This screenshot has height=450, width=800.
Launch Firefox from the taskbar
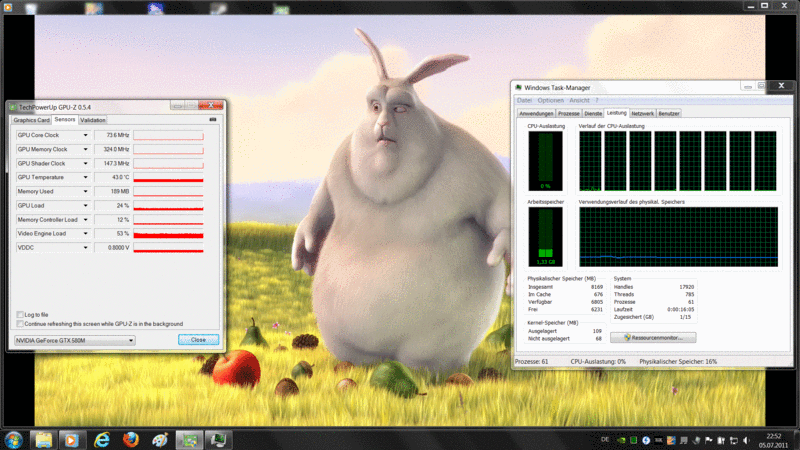(131, 439)
